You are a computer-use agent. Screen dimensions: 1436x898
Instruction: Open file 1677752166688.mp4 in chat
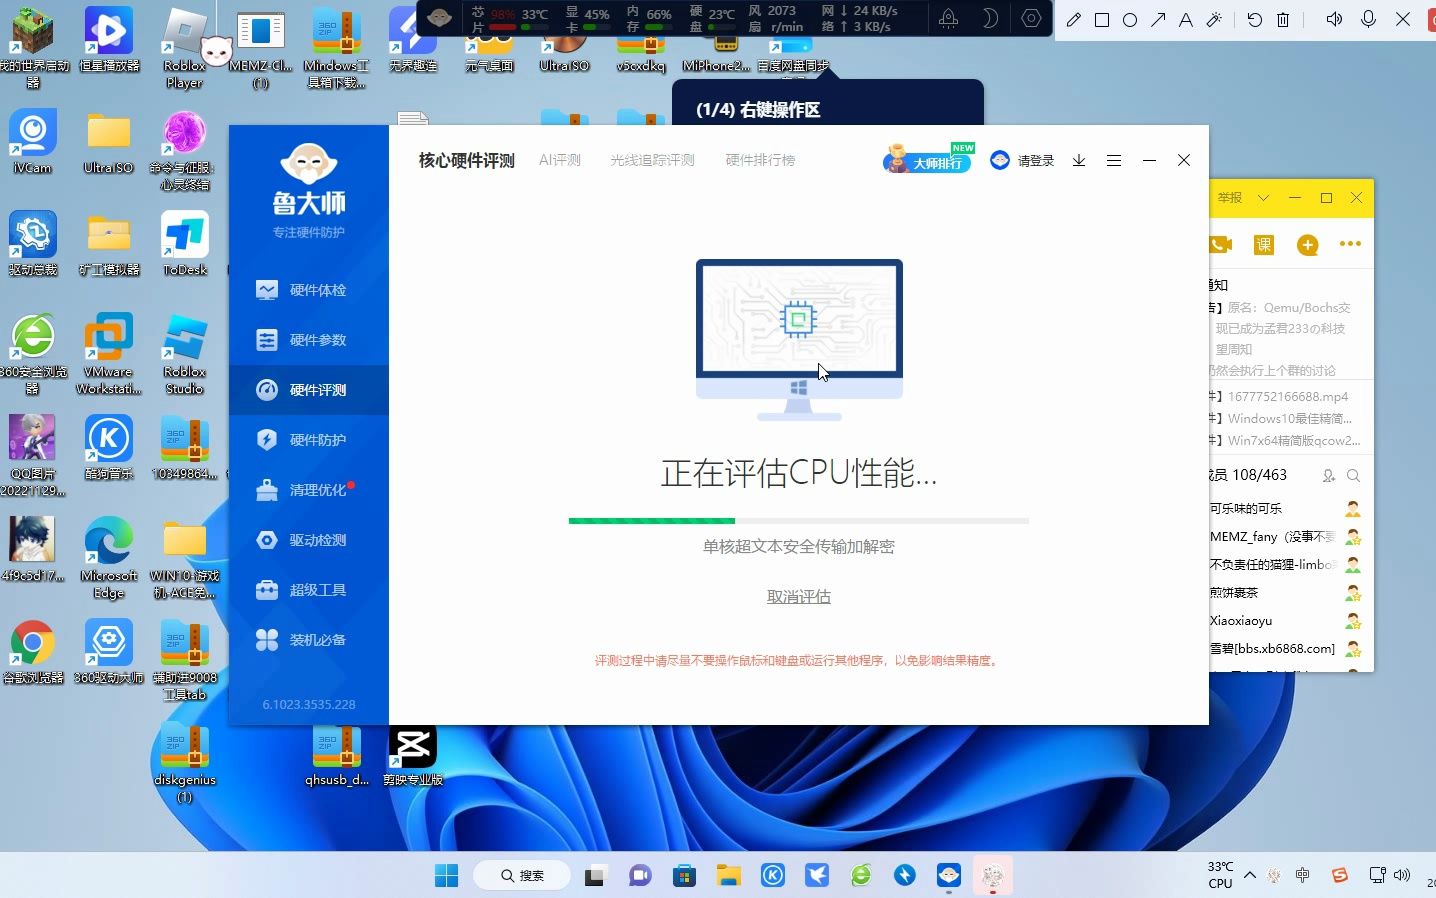tap(1287, 397)
